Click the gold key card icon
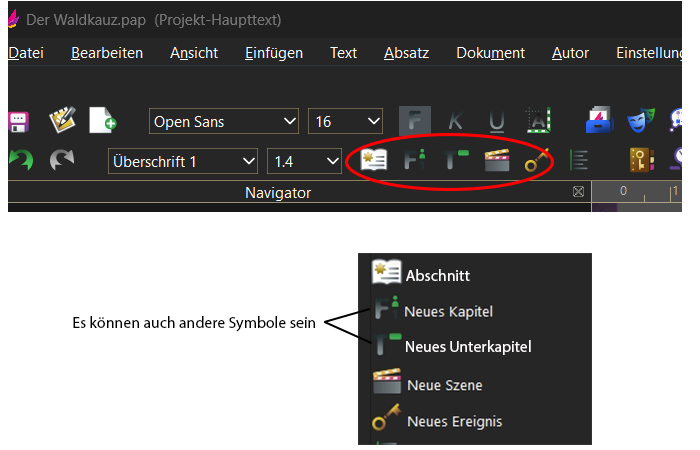Viewport: 700px width, 450px height. [x=642, y=160]
